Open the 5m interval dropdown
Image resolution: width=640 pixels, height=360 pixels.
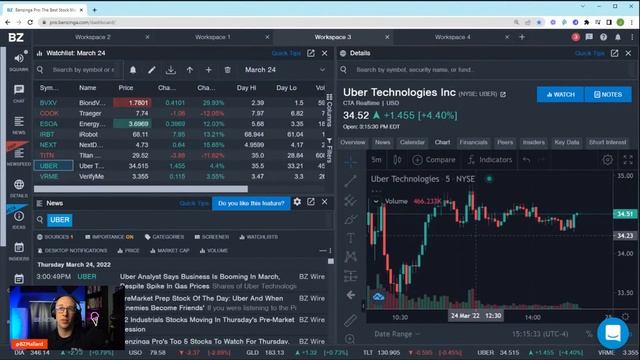376,160
